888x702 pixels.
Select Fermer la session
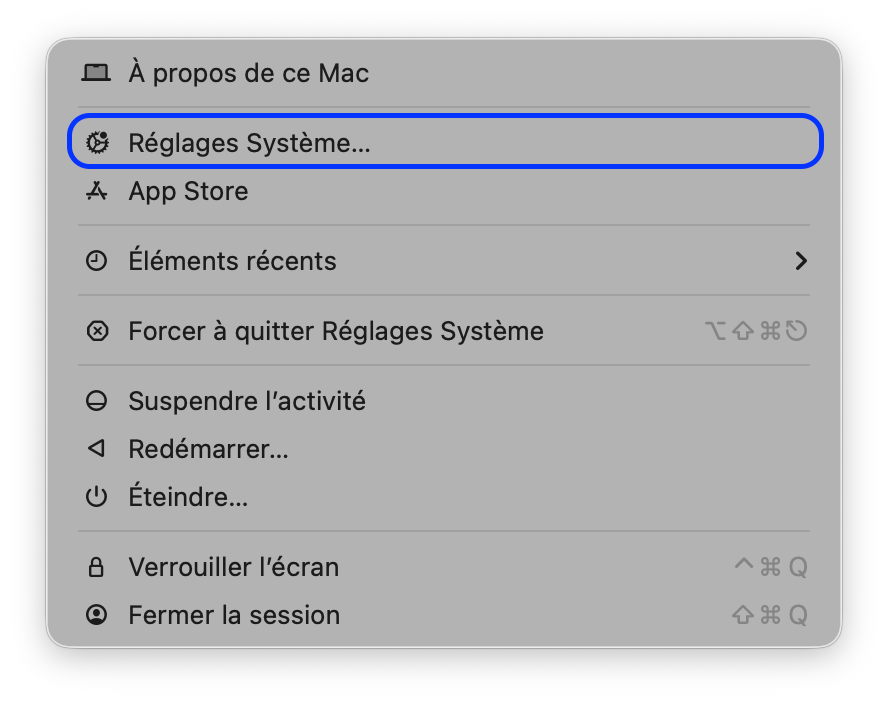[234, 615]
